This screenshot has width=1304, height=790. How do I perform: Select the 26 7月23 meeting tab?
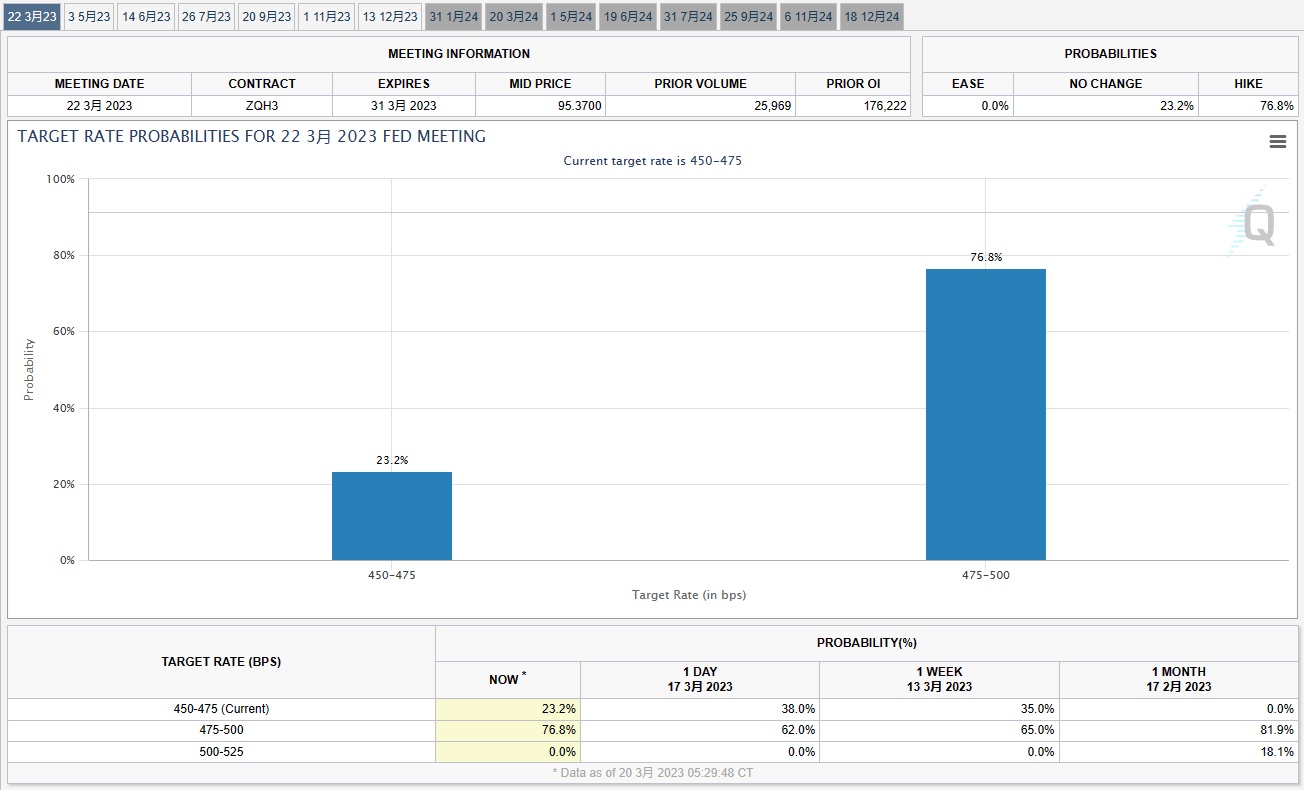tap(207, 17)
